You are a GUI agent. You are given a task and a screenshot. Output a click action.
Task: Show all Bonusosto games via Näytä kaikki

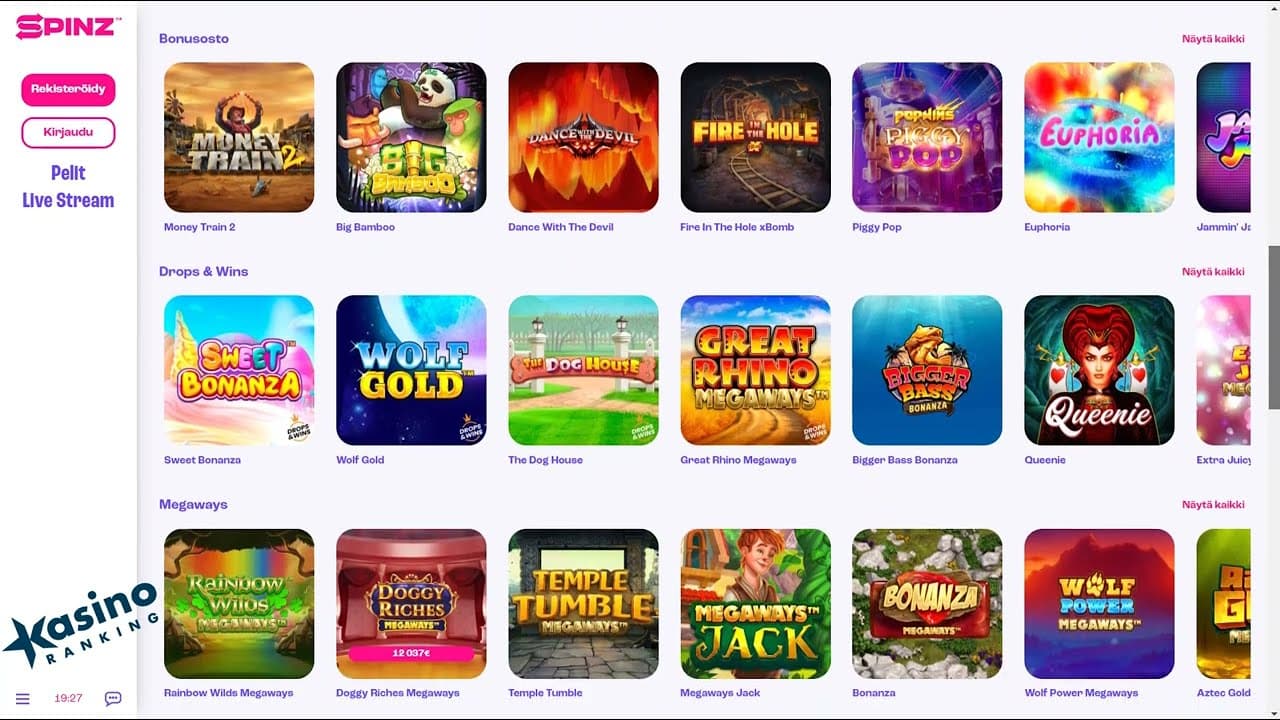point(1213,39)
